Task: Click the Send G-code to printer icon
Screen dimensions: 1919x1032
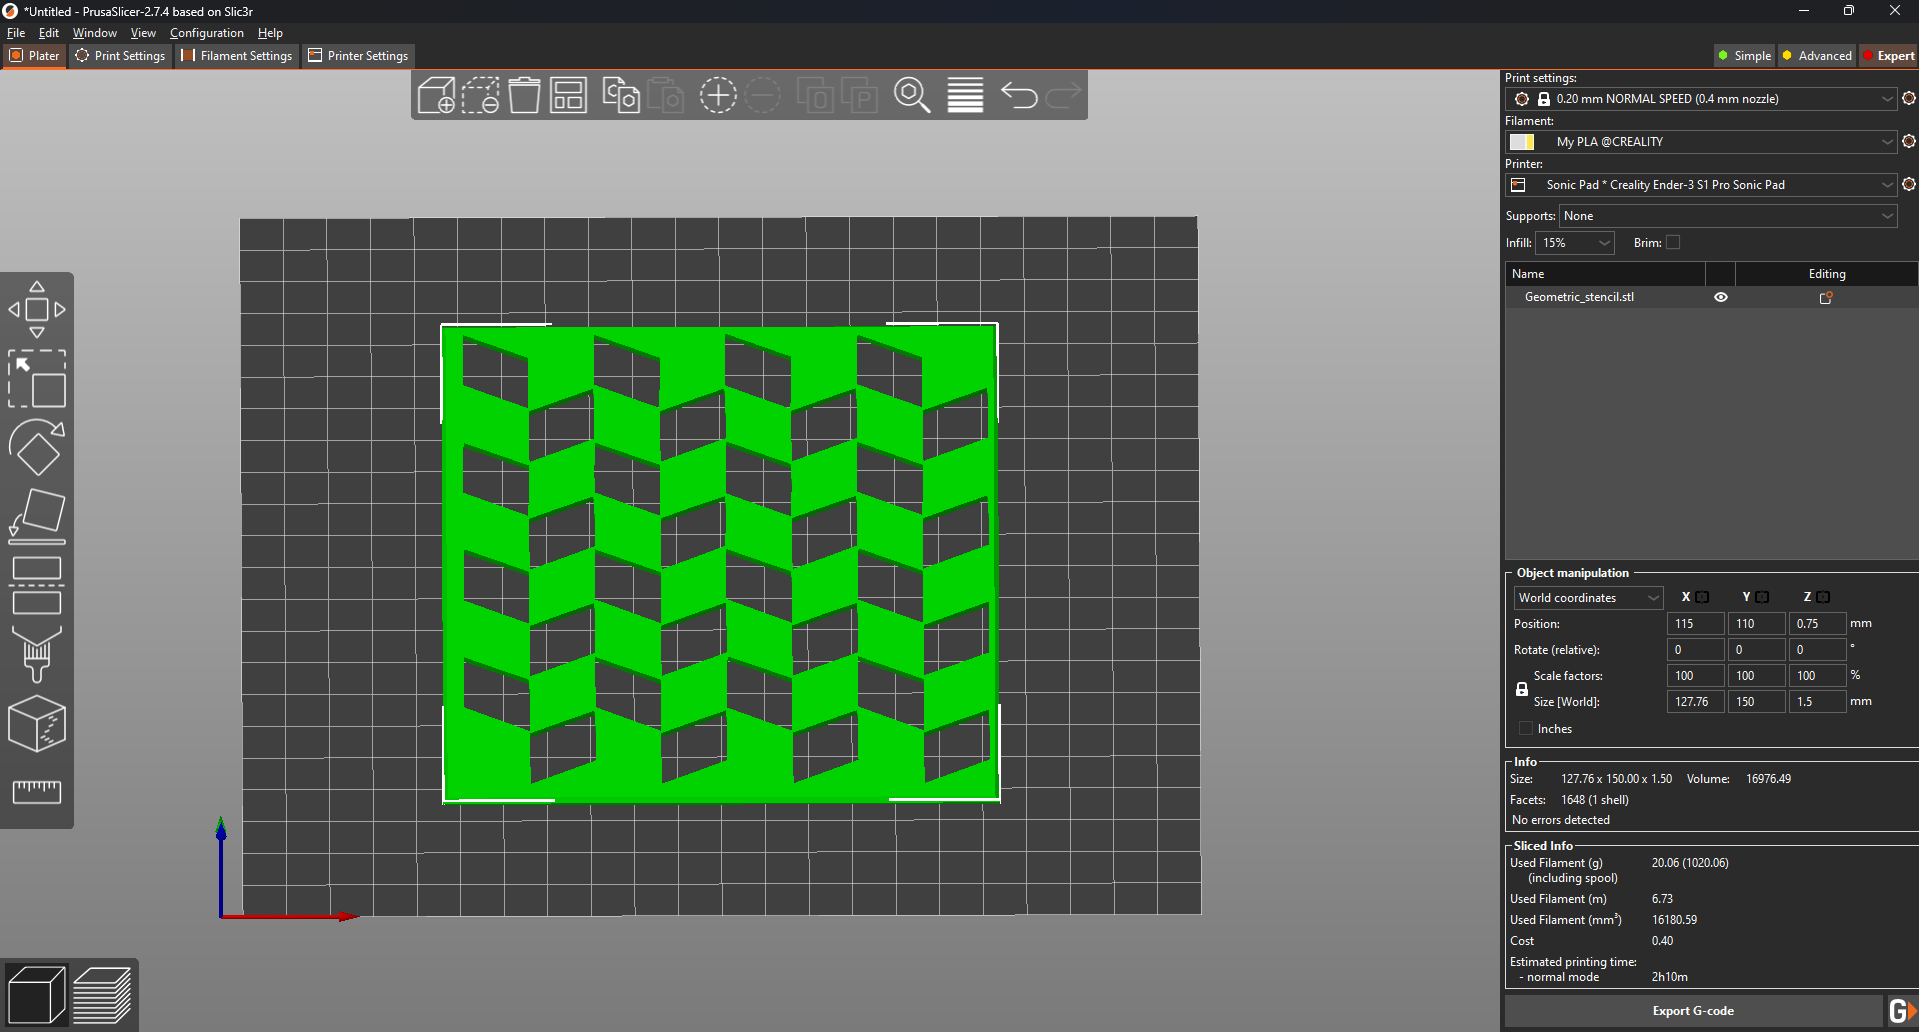Action: [1902, 1011]
